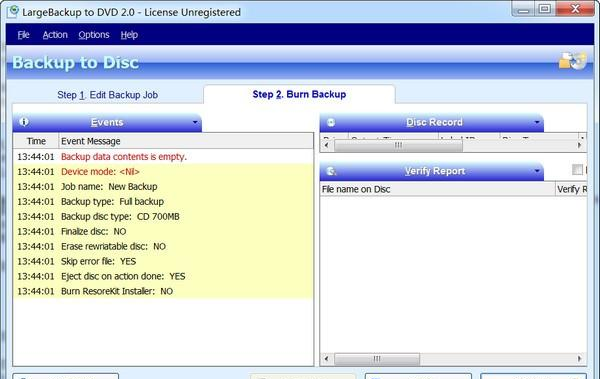The width and height of the screenshot is (600, 379).
Task: Minimize the LargeBackup window
Action: [x=523, y=9]
